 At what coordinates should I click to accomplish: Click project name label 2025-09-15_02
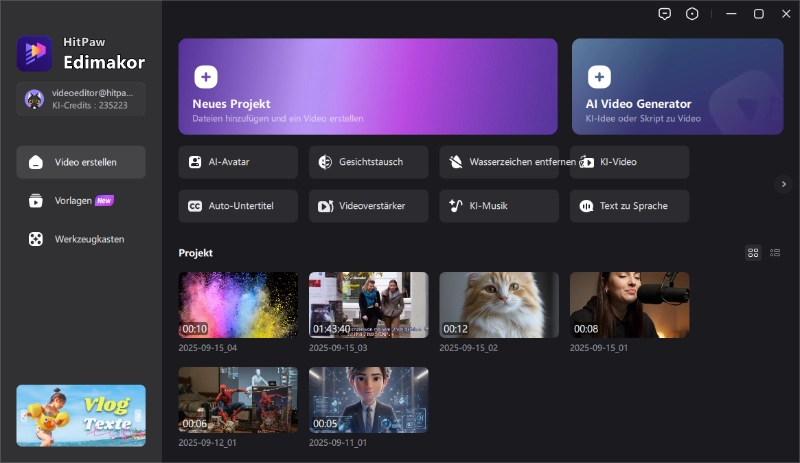pos(468,348)
